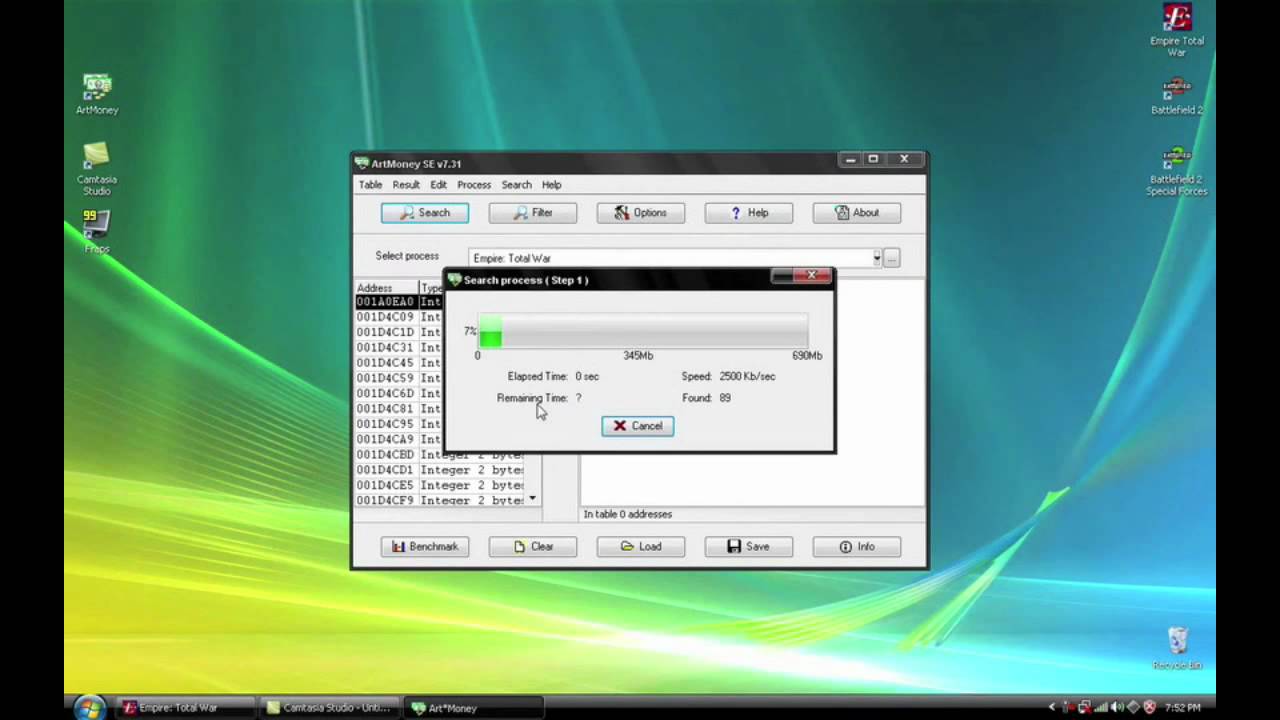The image size is (1280, 720).
Task: Open Battlefield 2 Special Forces shortcut
Action: pyautogui.click(x=1177, y=171)
